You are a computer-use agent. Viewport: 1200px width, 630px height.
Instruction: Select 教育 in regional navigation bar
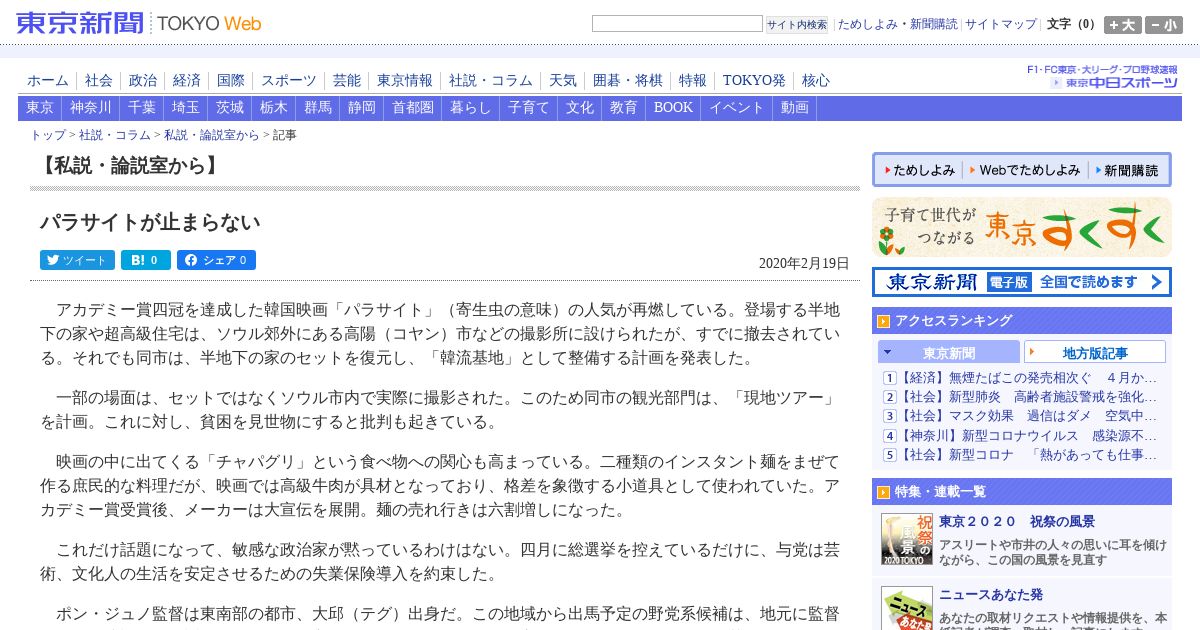point(624,108)
